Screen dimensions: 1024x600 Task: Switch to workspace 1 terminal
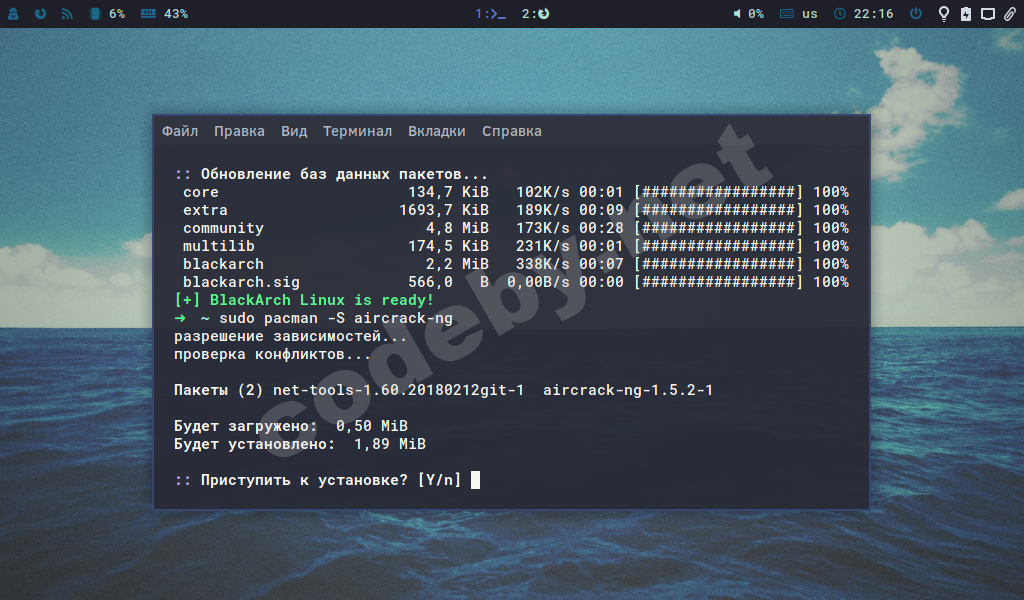(490, 14)
